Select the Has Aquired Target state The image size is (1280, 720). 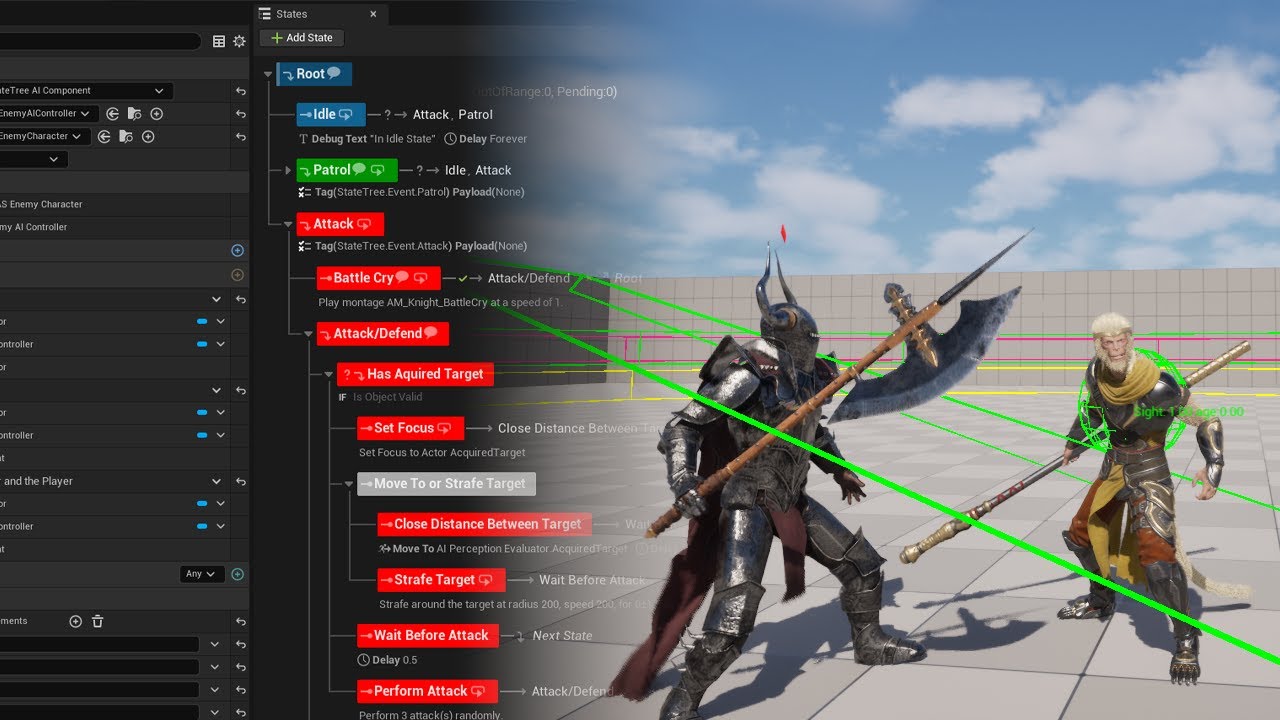(x=415, y=374)
